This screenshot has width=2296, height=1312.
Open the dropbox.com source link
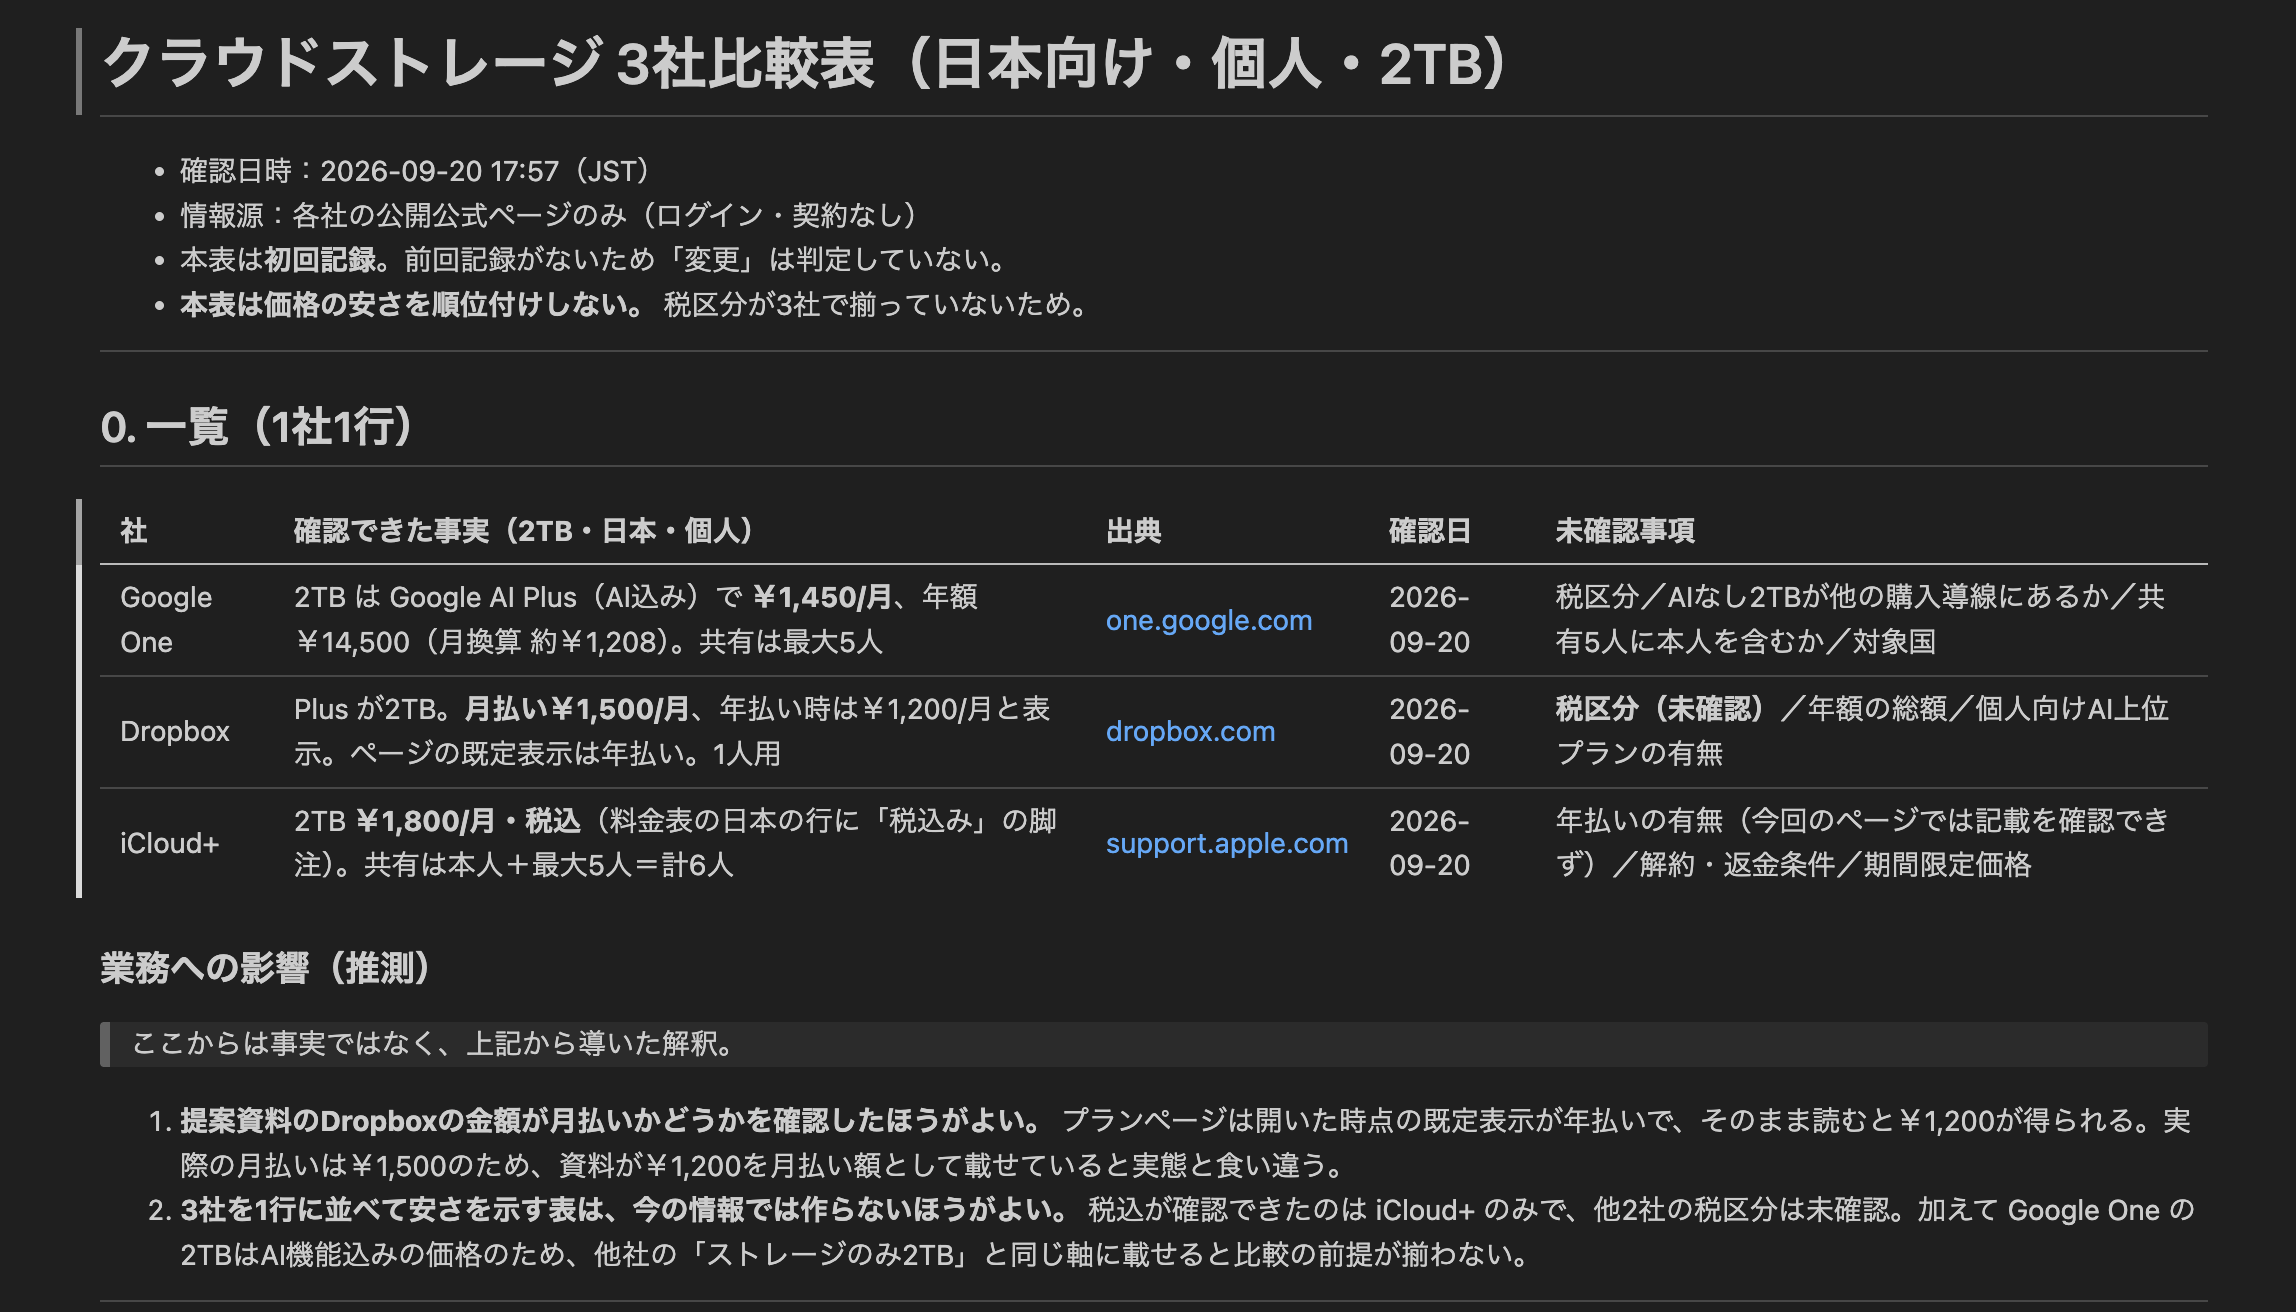click(1190, 731)
